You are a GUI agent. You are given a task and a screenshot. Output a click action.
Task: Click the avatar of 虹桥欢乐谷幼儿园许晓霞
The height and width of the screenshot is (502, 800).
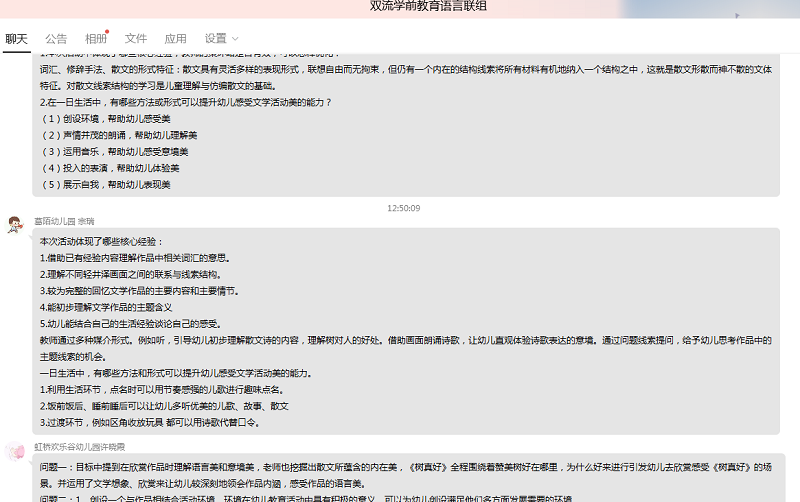[16, 450]
